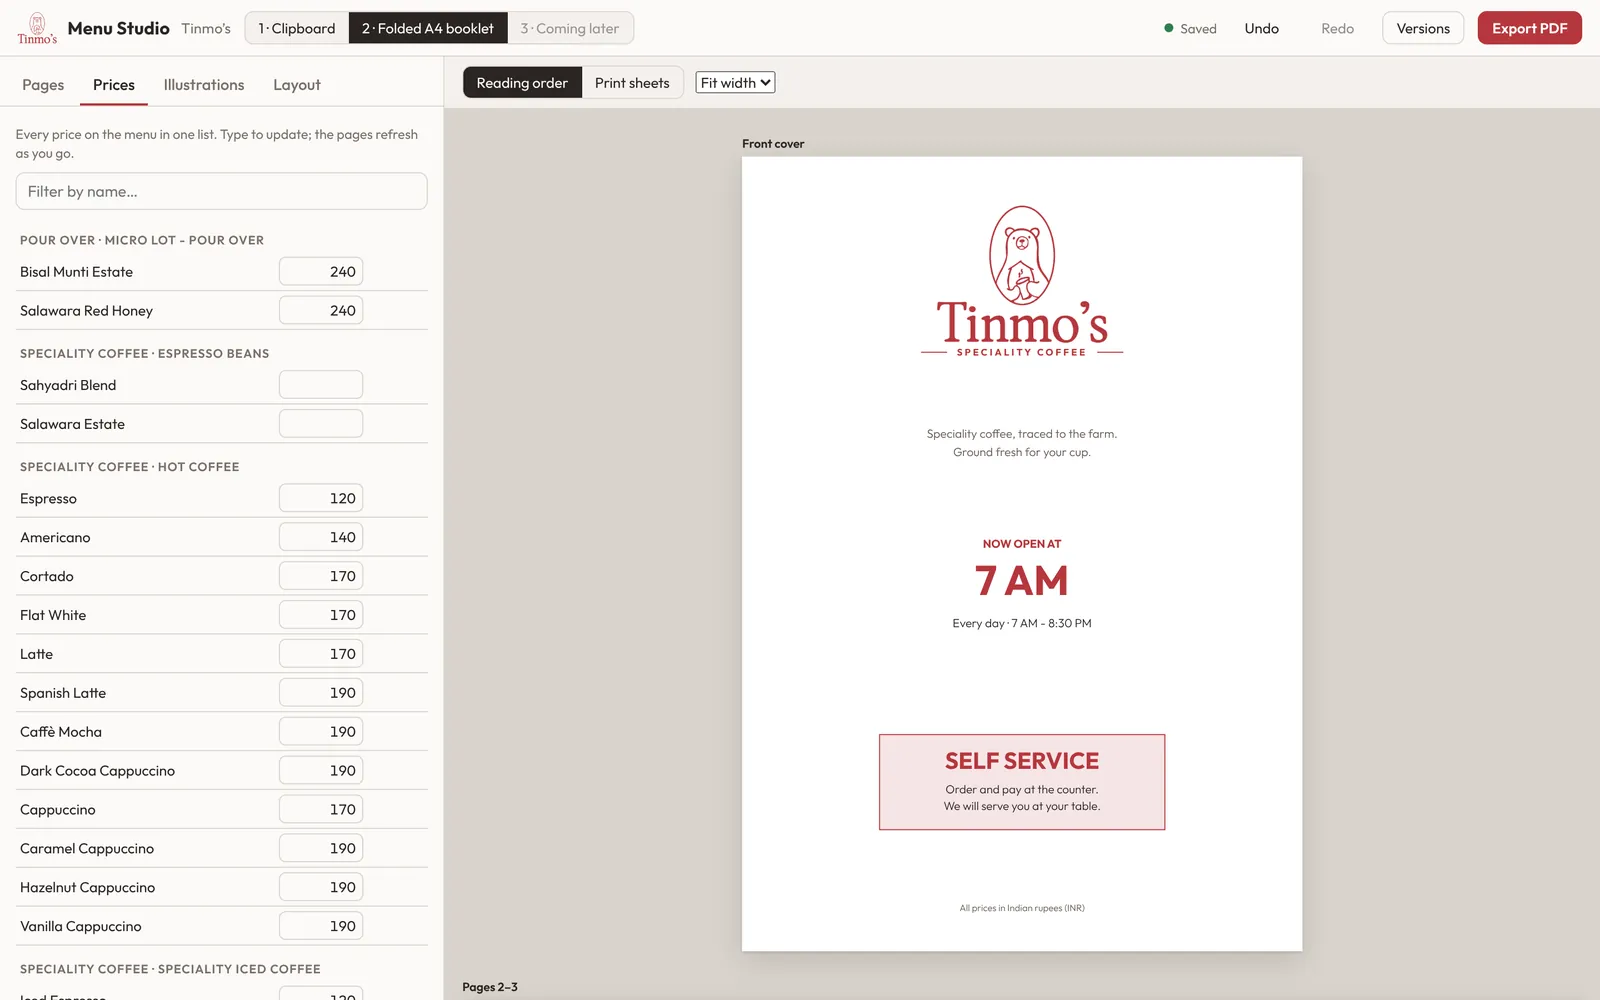Edit the Americano price field
The width and height of the screenshot is (1600, 1000).
pyautogui.click(x=321, y=537)
